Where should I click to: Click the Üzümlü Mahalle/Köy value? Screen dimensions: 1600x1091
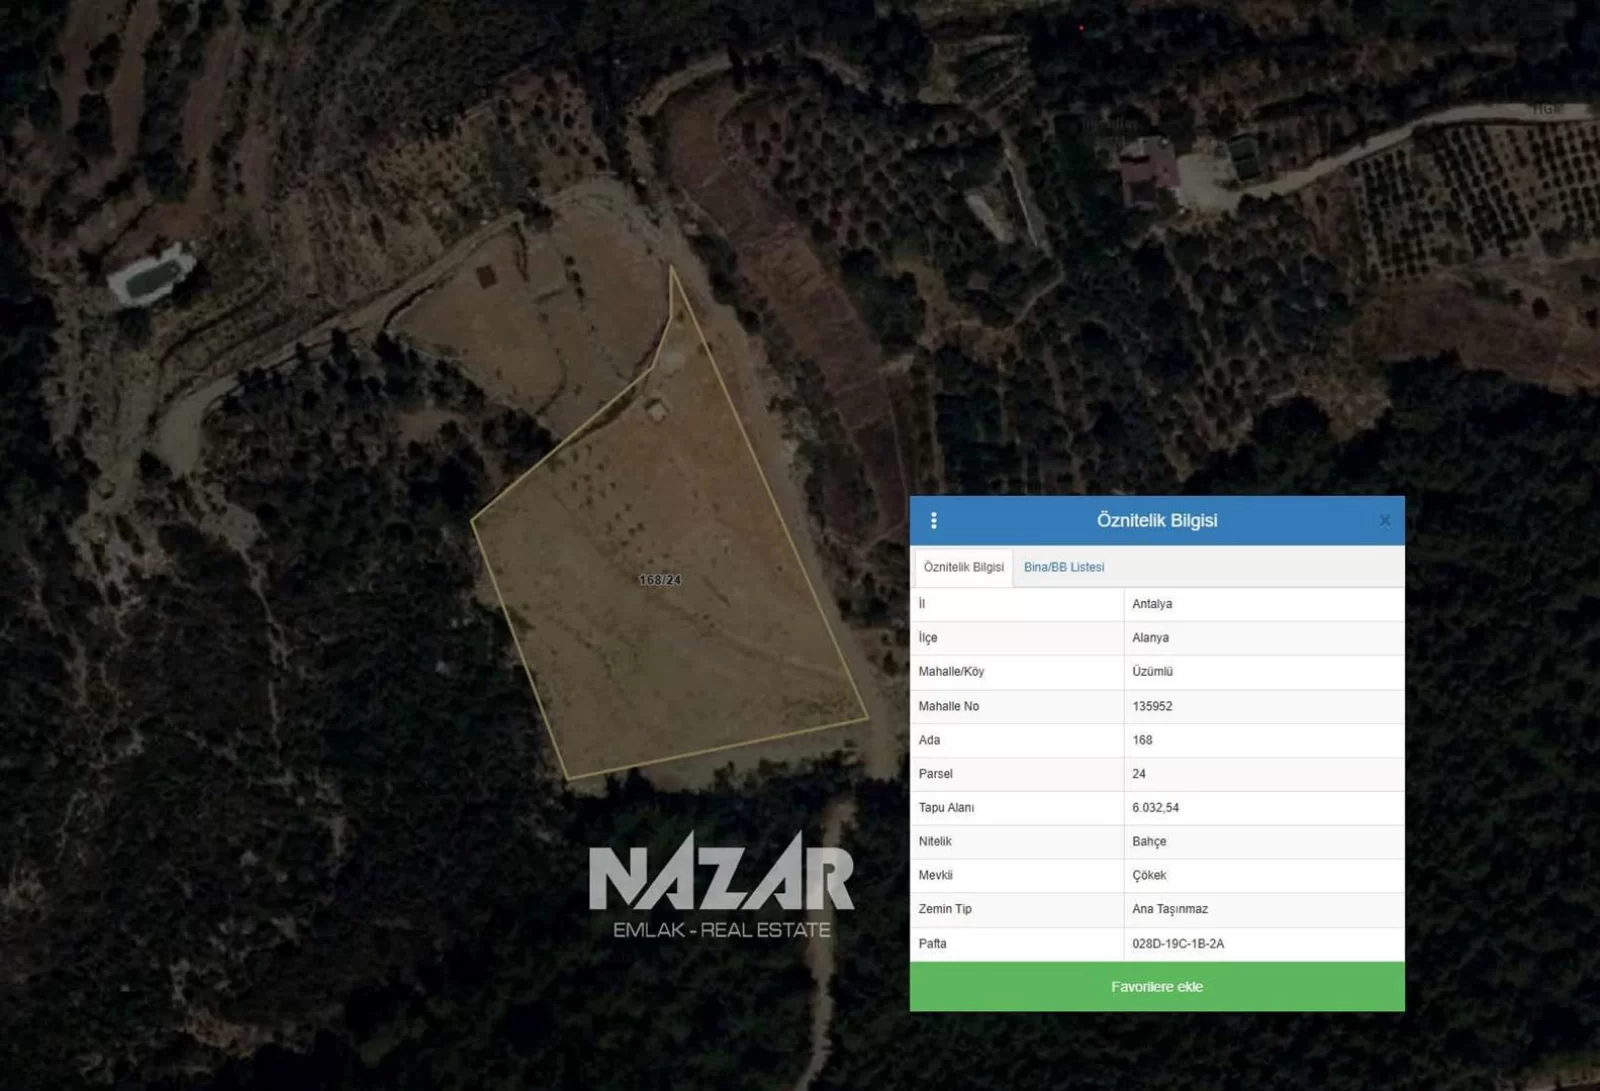tap(1152, 672)
